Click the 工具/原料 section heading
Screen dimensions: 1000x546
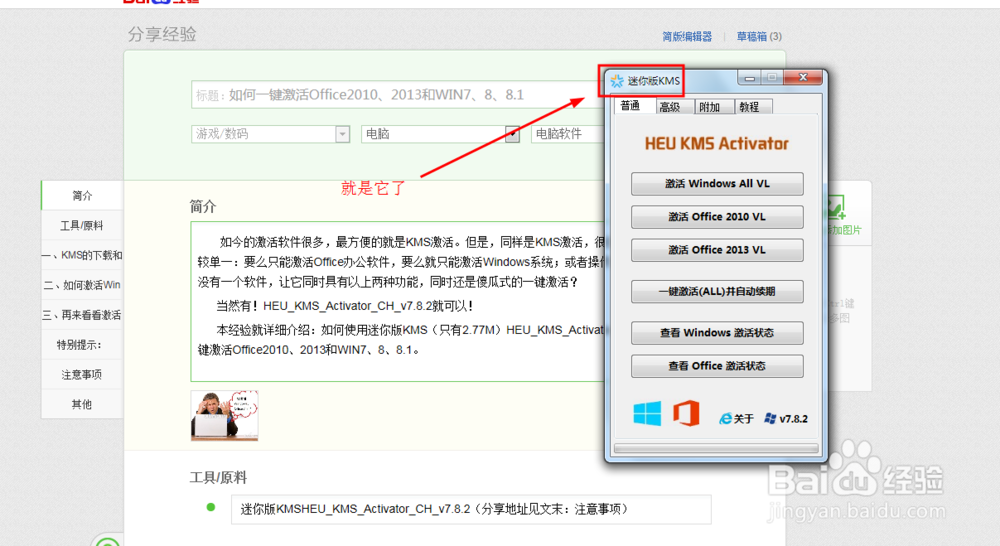pyautogui.click(x=218, y=478)
